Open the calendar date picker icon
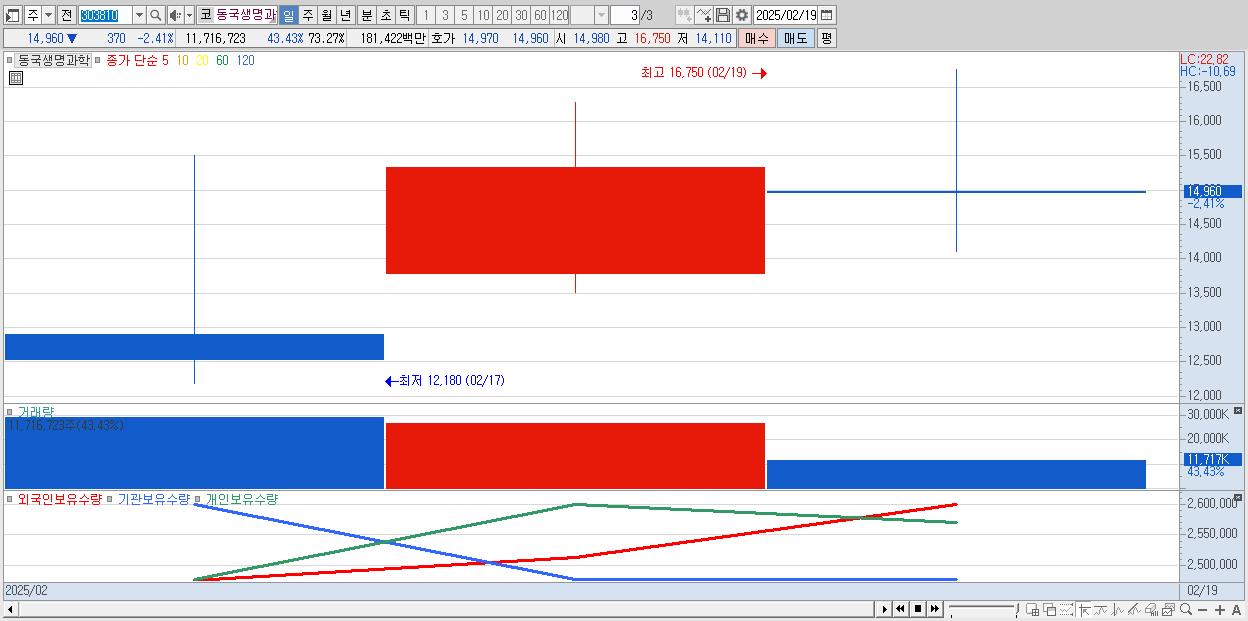 [x=827, y=15]
